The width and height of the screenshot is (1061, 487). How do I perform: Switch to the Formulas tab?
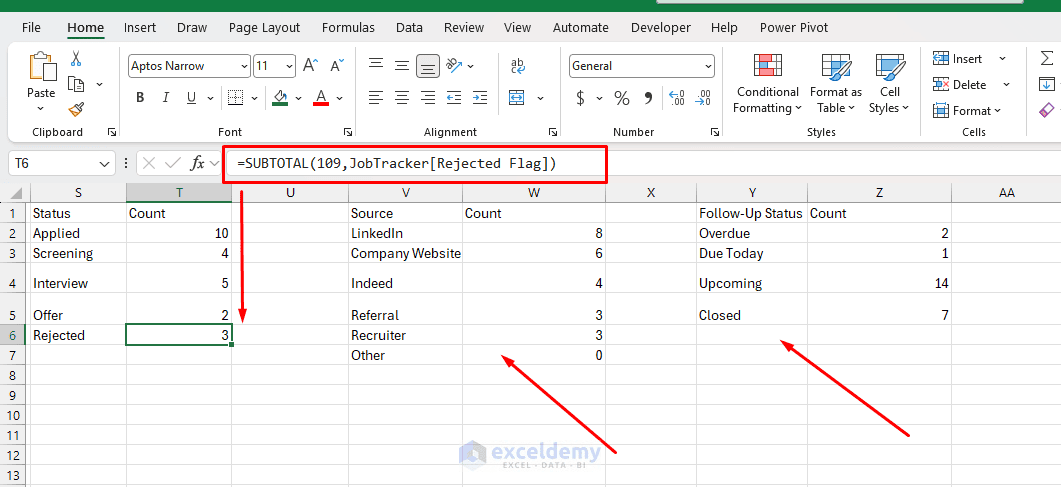(348, 28)
